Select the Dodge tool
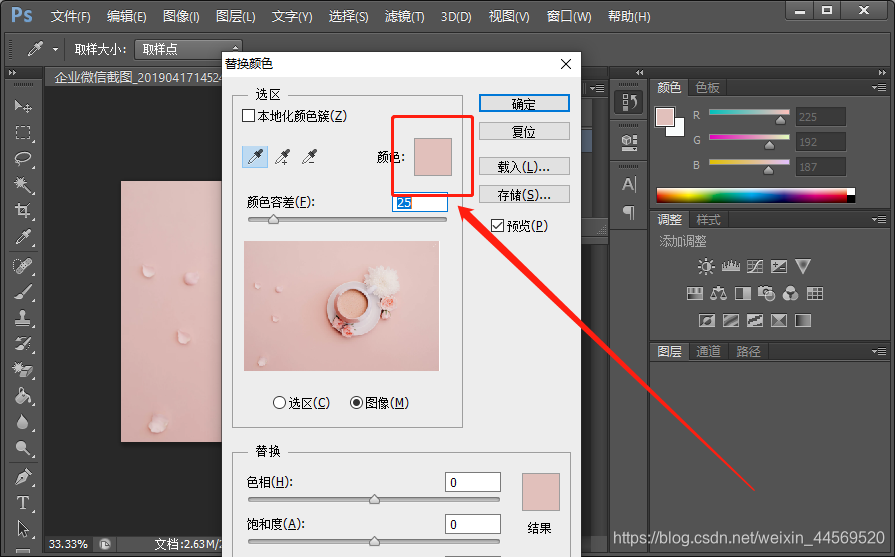Image resolution: width=895 pixels, height=557 pixels. 23,448
